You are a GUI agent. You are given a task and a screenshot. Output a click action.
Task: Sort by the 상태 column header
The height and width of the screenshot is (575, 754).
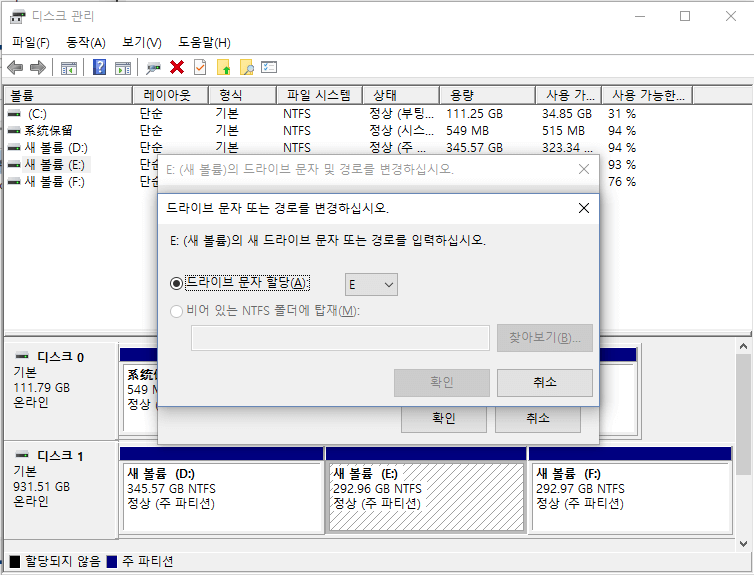click(x=401, y=95)
